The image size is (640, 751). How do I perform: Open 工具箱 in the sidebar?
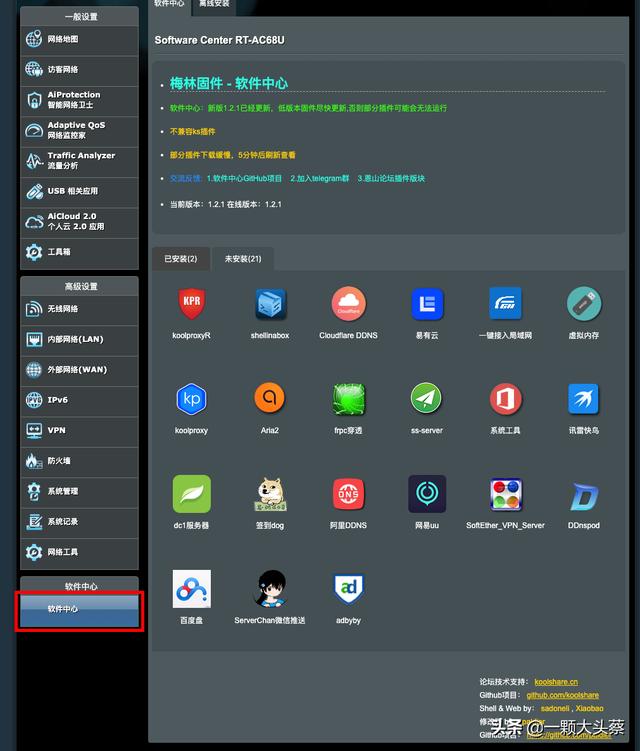tap(80, 252)
